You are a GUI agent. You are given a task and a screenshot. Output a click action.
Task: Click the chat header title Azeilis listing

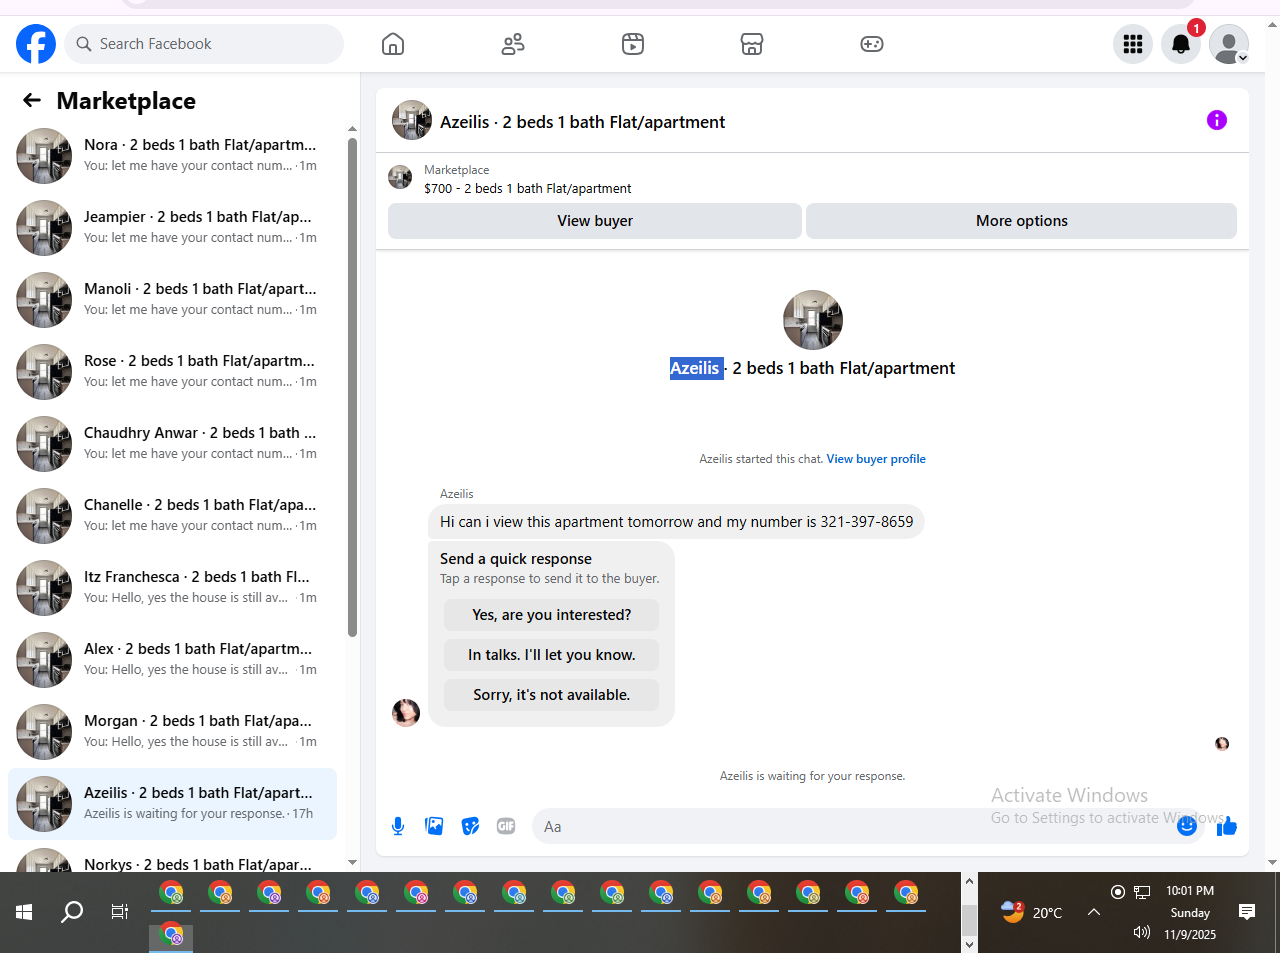click(583, 122)
